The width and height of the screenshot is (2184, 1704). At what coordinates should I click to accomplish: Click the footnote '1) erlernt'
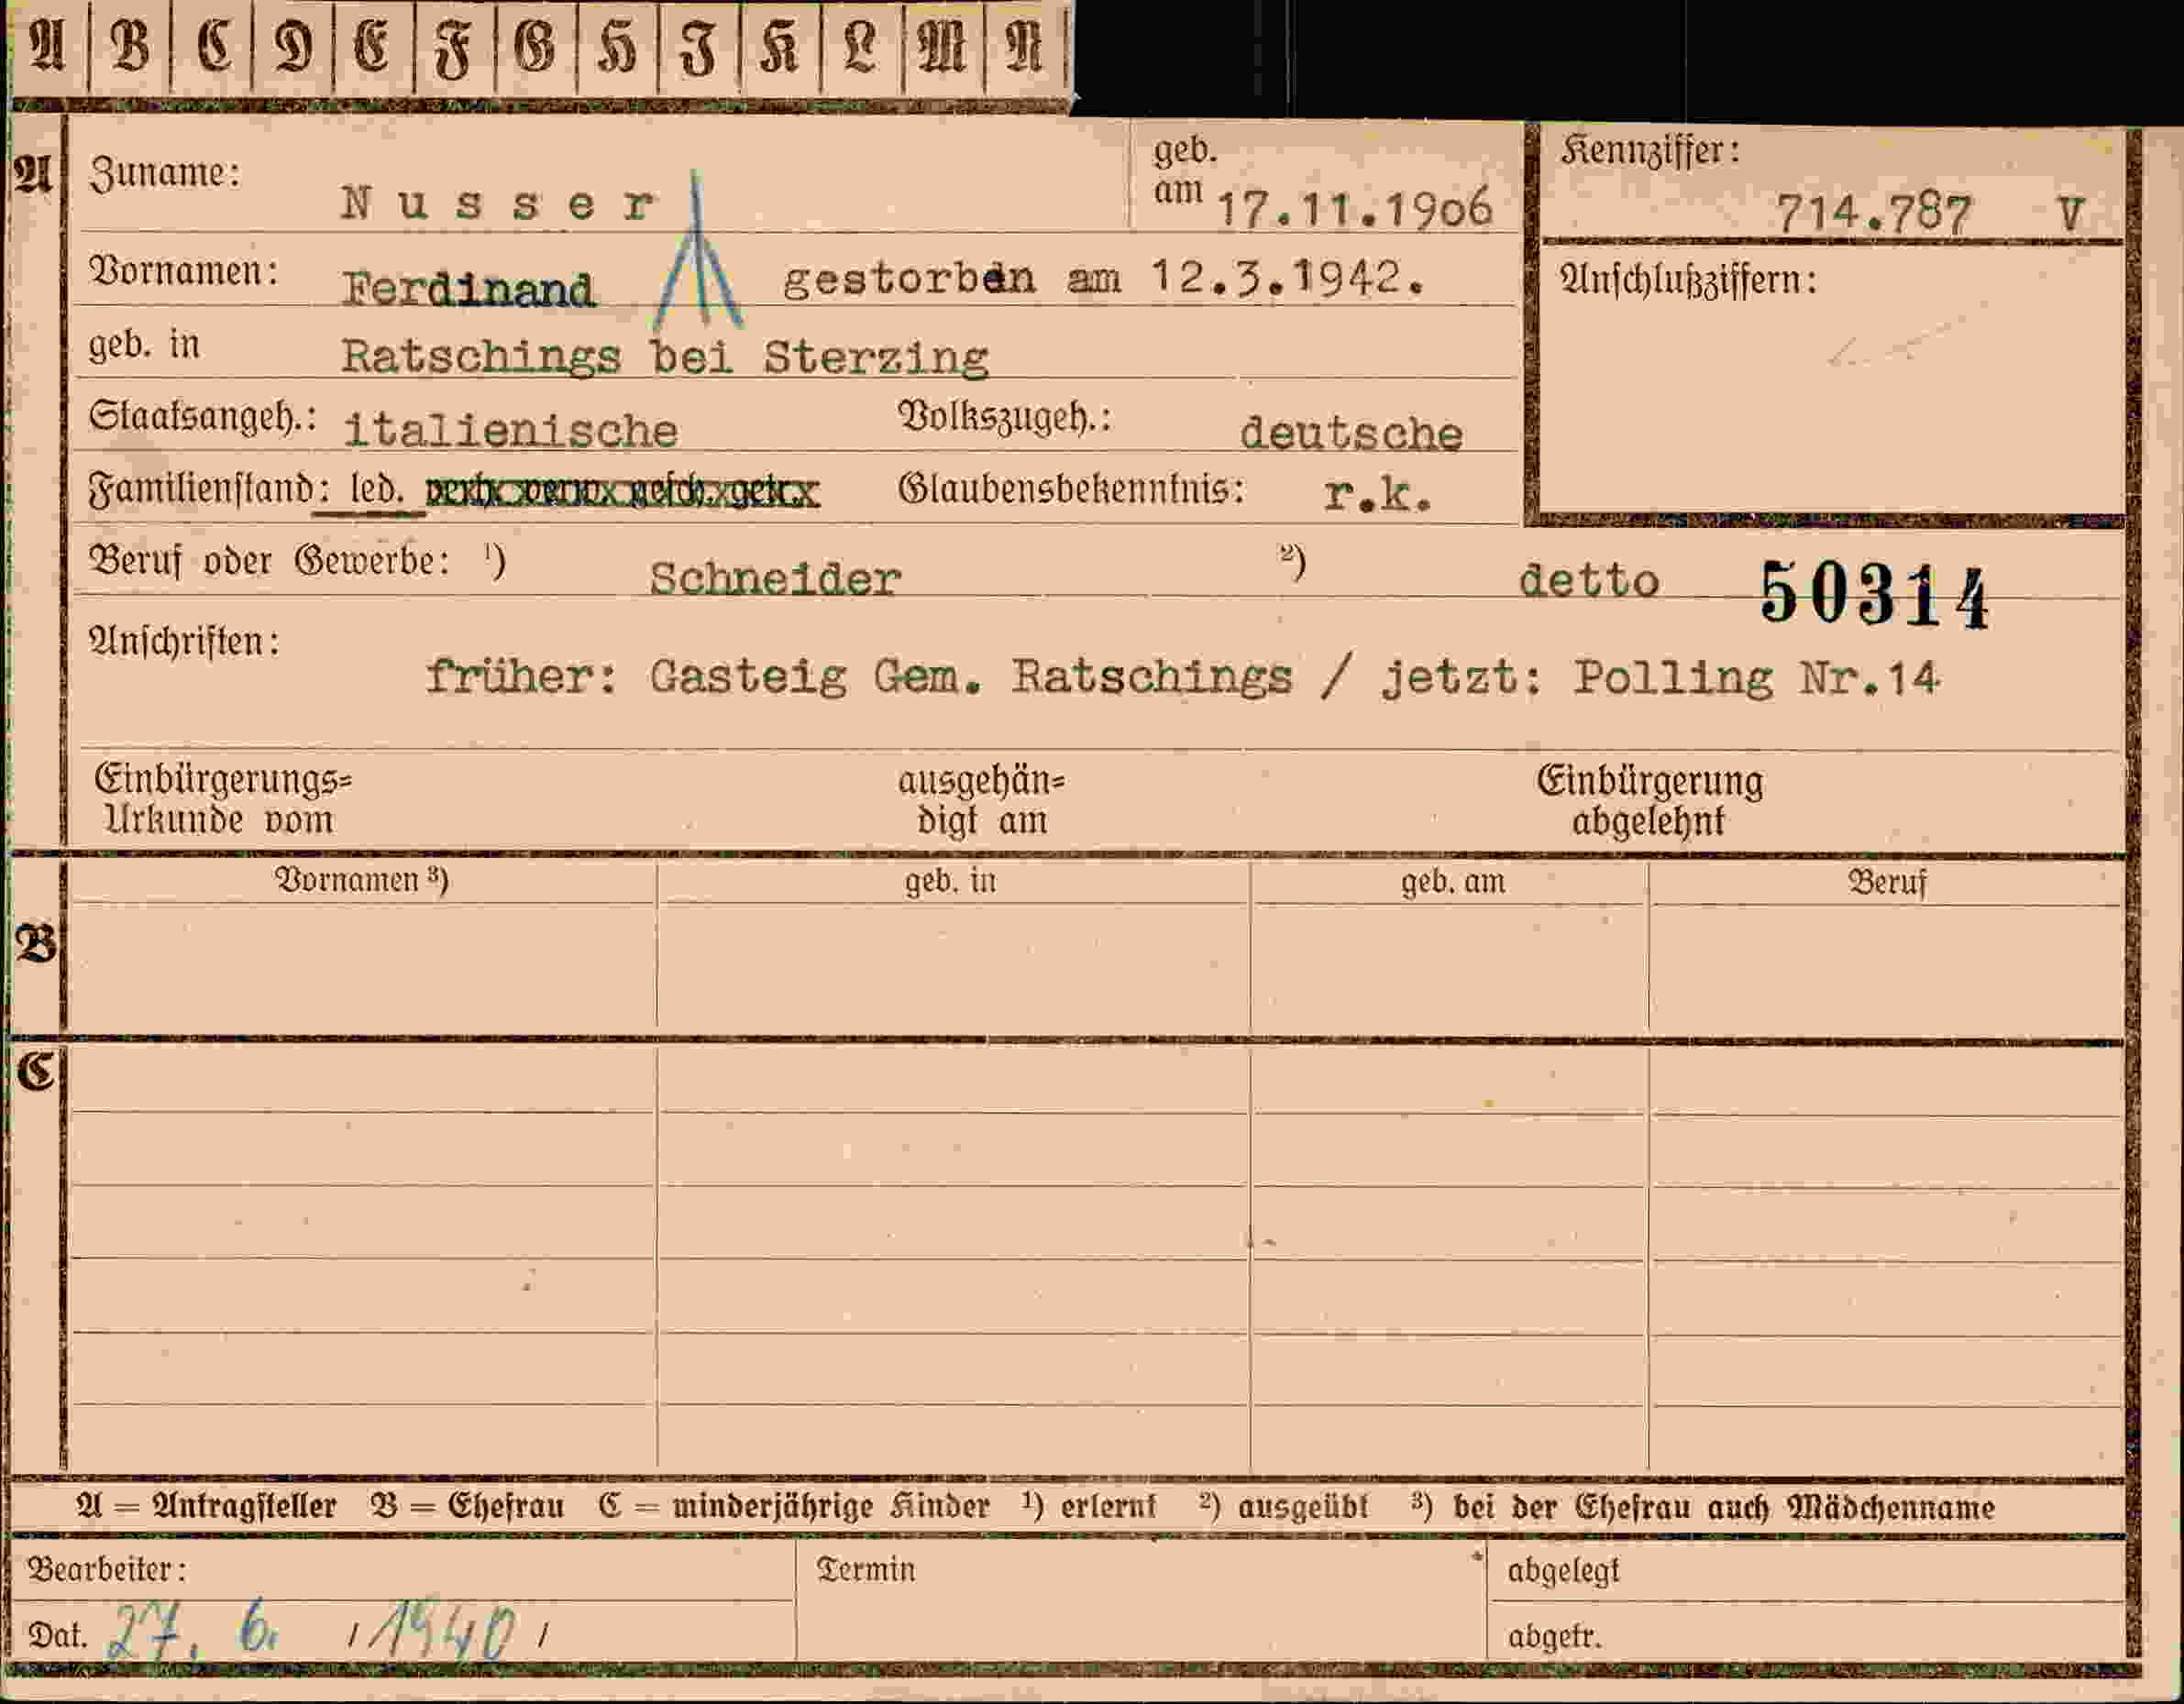point(1089,1507)
